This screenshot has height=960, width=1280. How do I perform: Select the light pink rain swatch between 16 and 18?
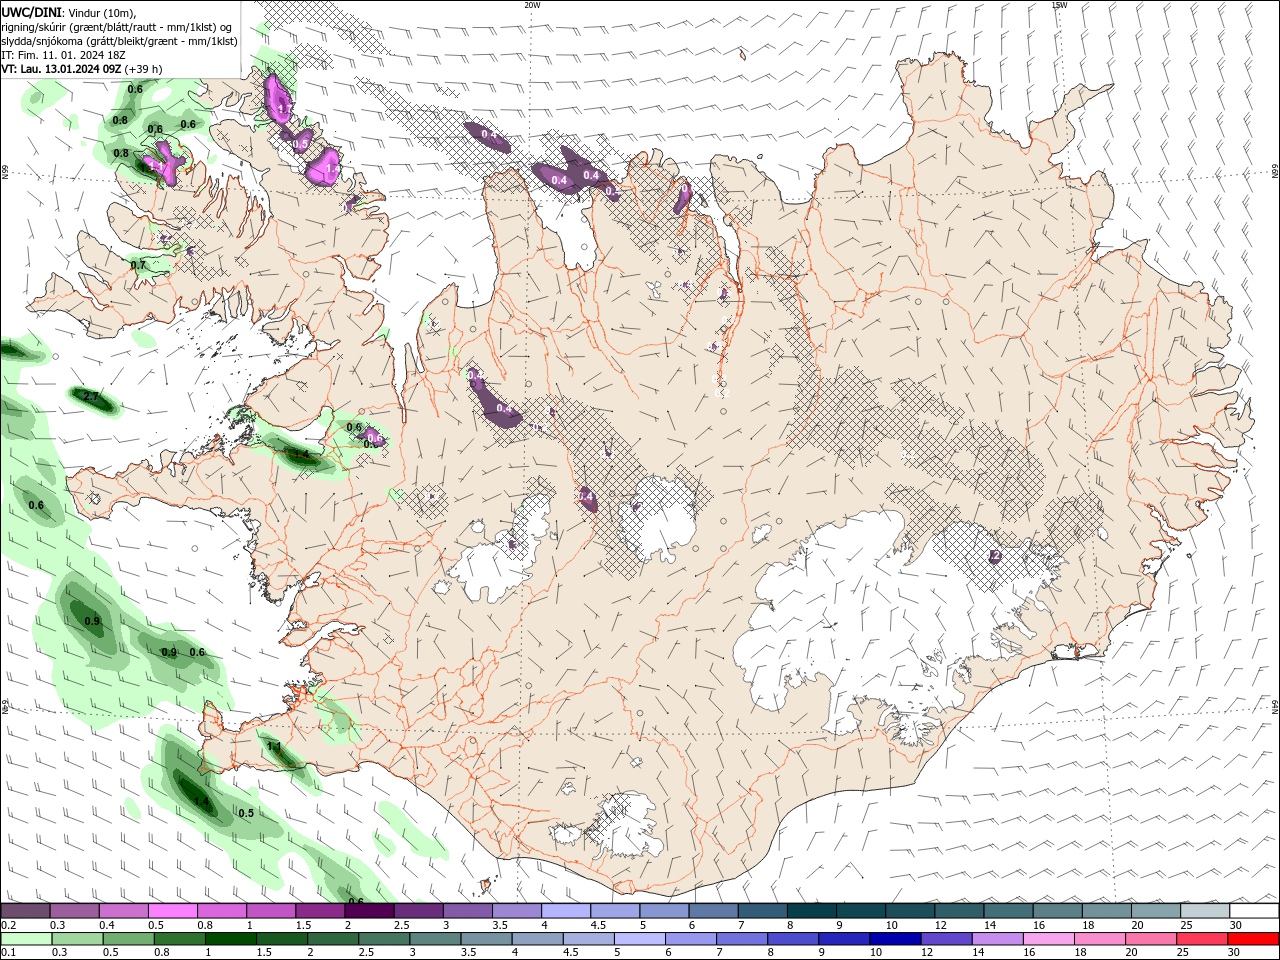pos(1048,939)
